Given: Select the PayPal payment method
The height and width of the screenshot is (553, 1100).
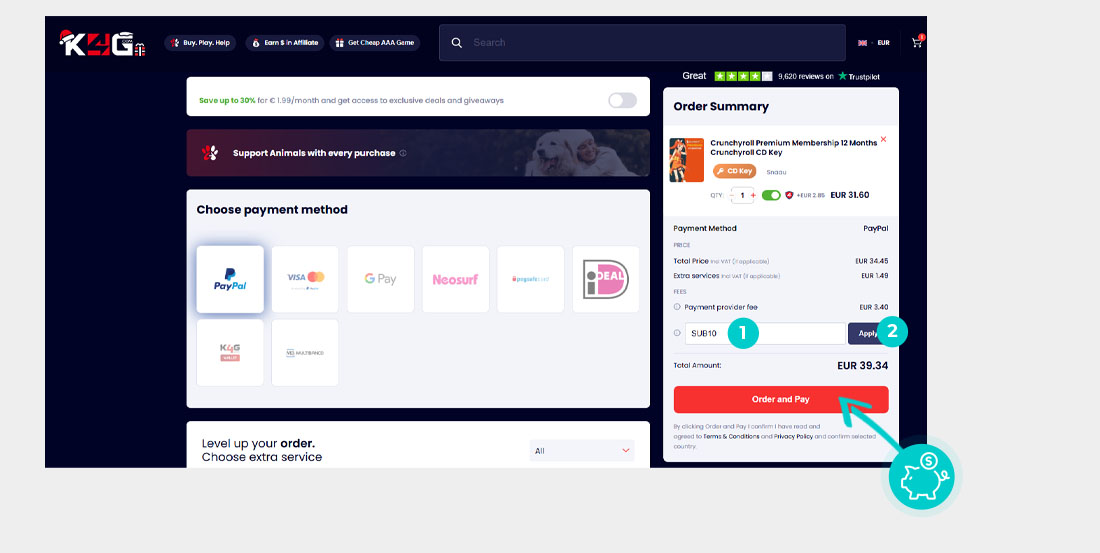Looking at the screenshot, I should pyautogui.click(x=230, y=279).
